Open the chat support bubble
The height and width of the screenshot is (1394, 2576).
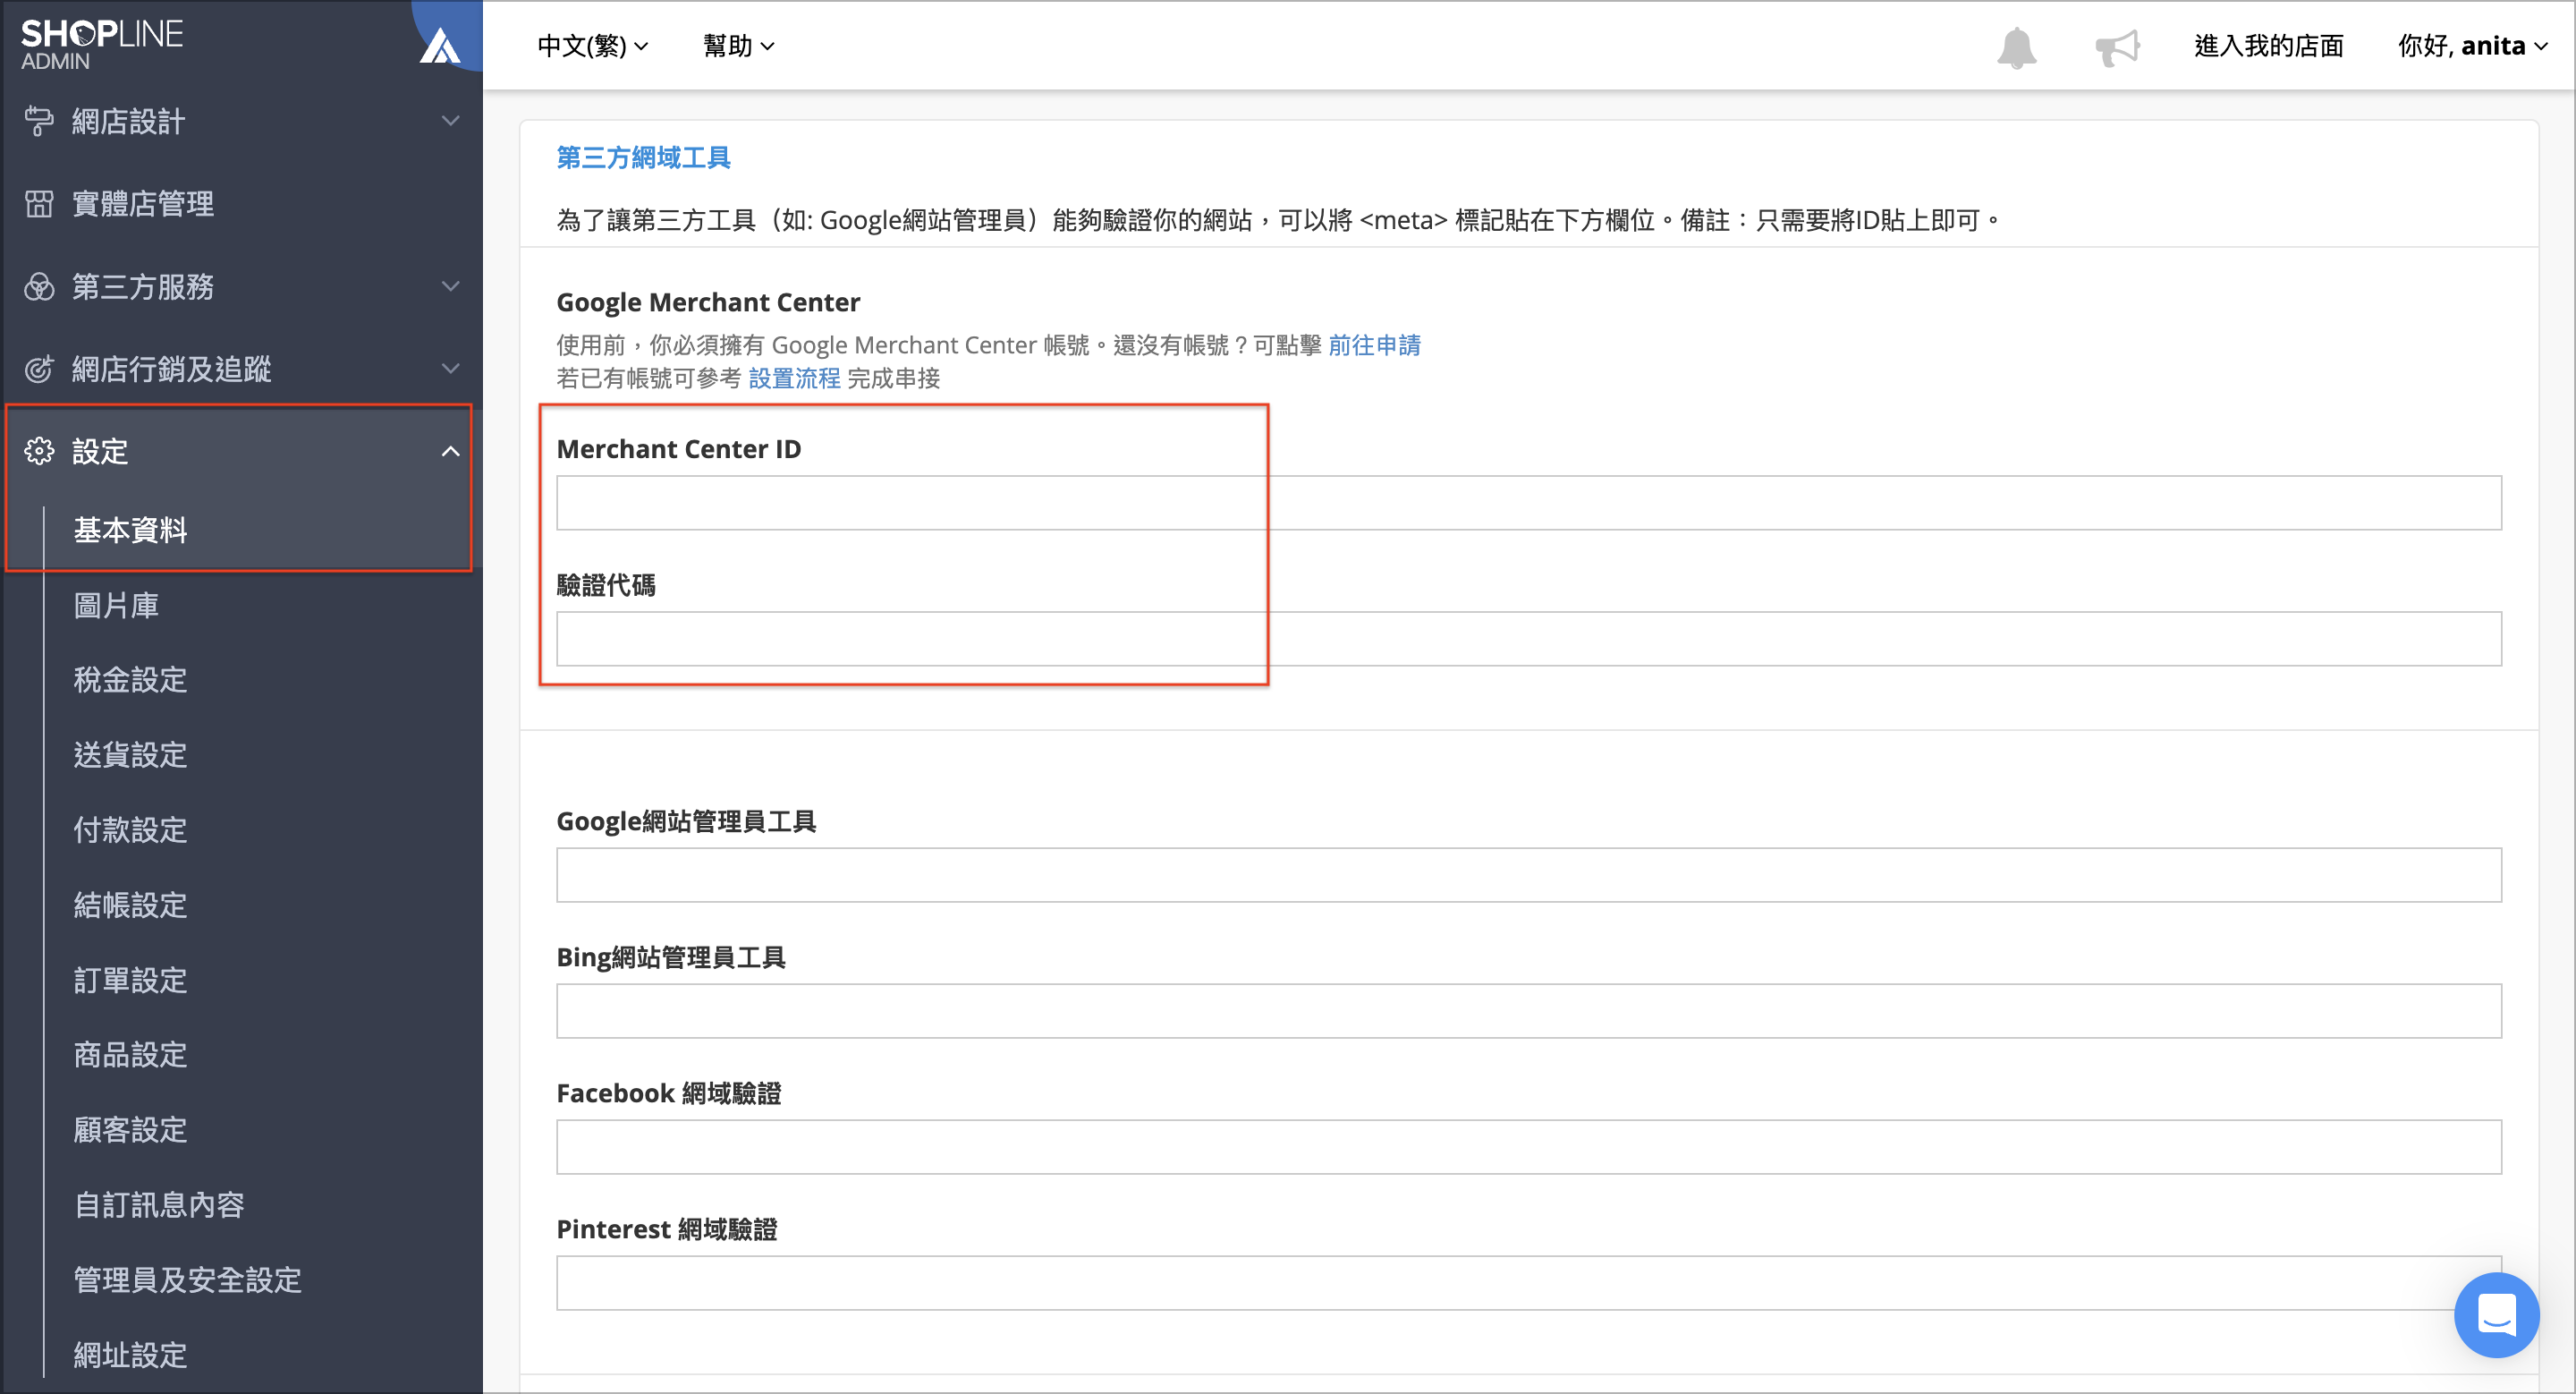point(2496,1314)
